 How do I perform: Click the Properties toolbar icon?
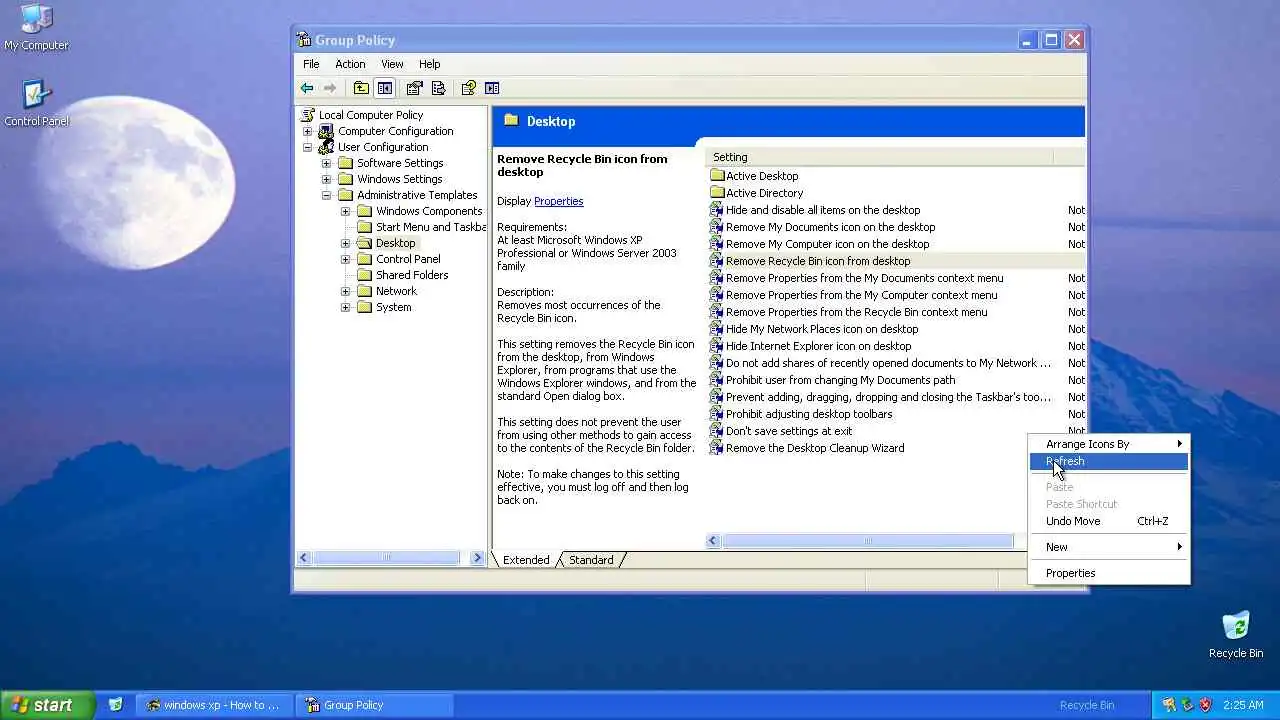point(415,88)
